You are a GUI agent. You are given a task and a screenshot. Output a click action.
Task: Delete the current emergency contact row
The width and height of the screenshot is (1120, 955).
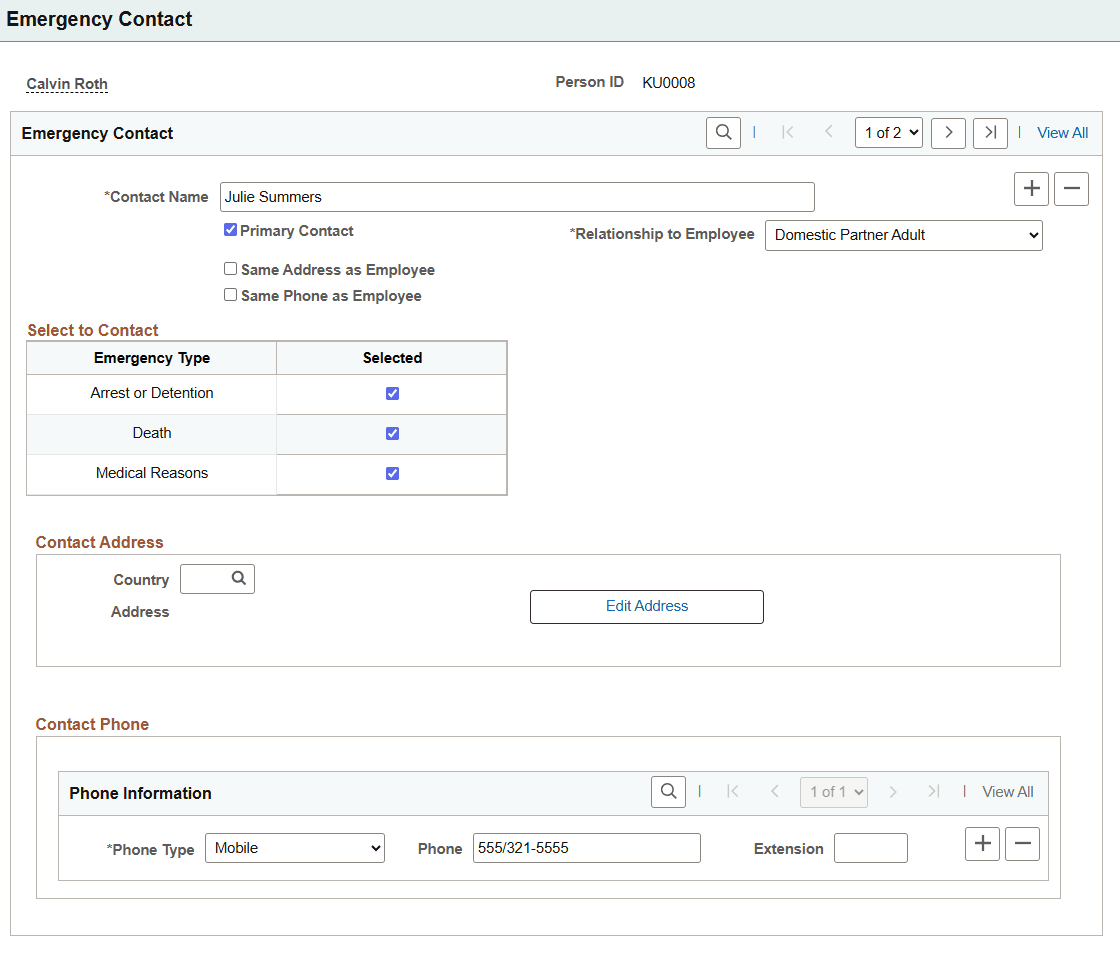coord(1071,189)
